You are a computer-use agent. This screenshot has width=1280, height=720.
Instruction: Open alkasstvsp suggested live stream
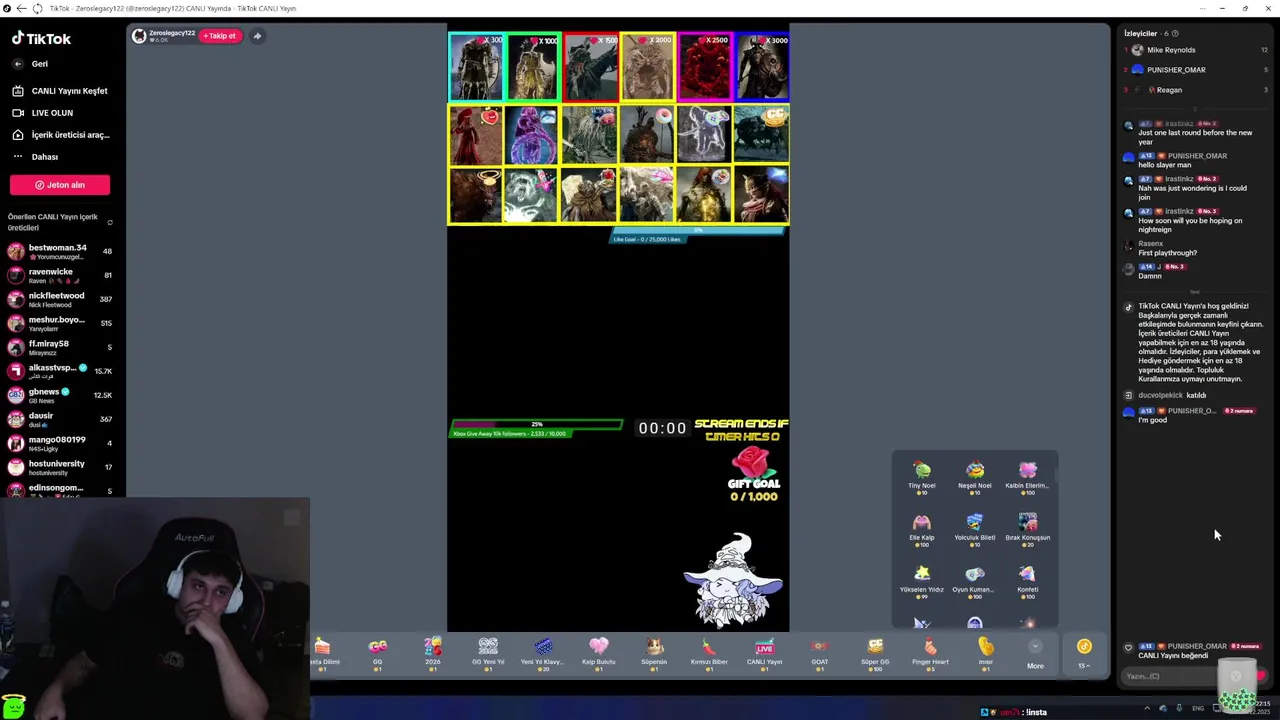click(60, 371)
